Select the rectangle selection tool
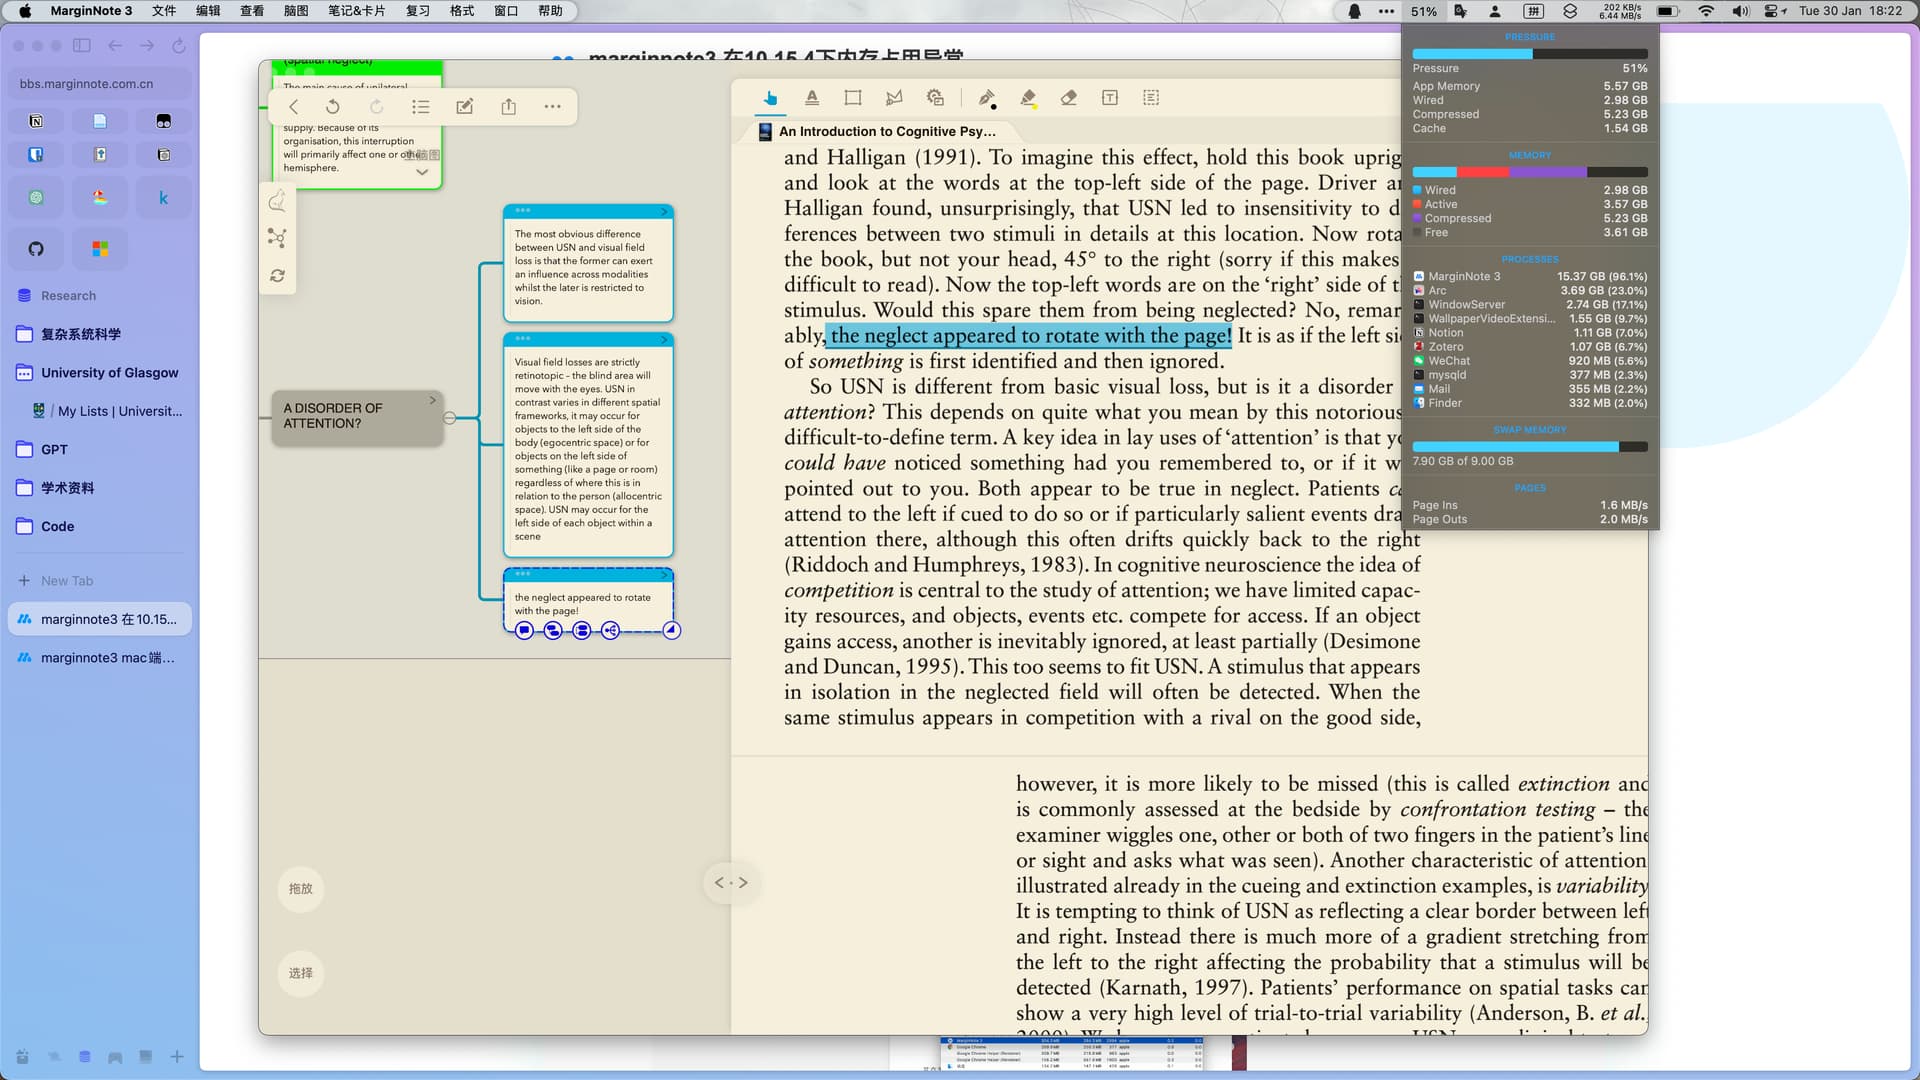 click(x=853, y=98)
